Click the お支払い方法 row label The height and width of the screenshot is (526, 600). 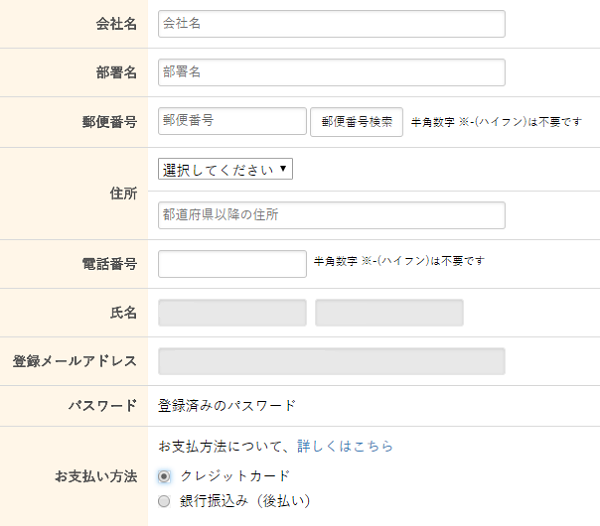click(96, 476)
